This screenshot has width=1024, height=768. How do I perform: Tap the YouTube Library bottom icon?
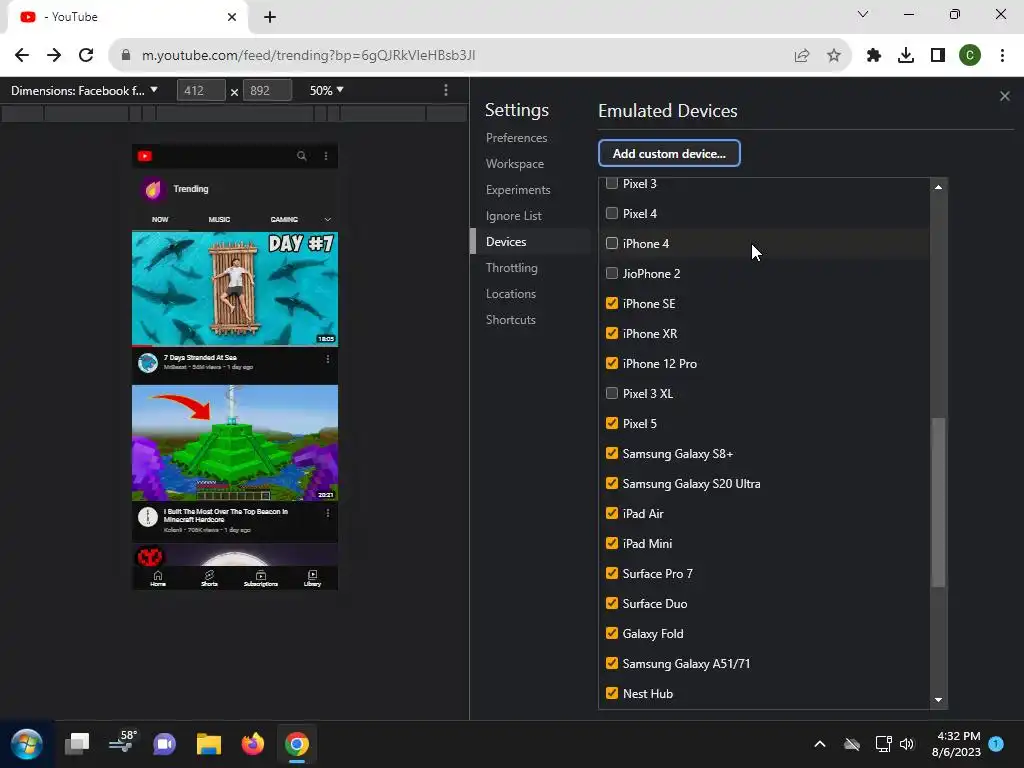point(312,578)
